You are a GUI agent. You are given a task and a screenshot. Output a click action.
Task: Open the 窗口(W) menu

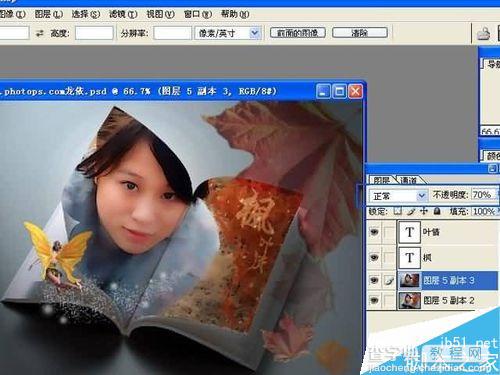[x=198, y=14]
